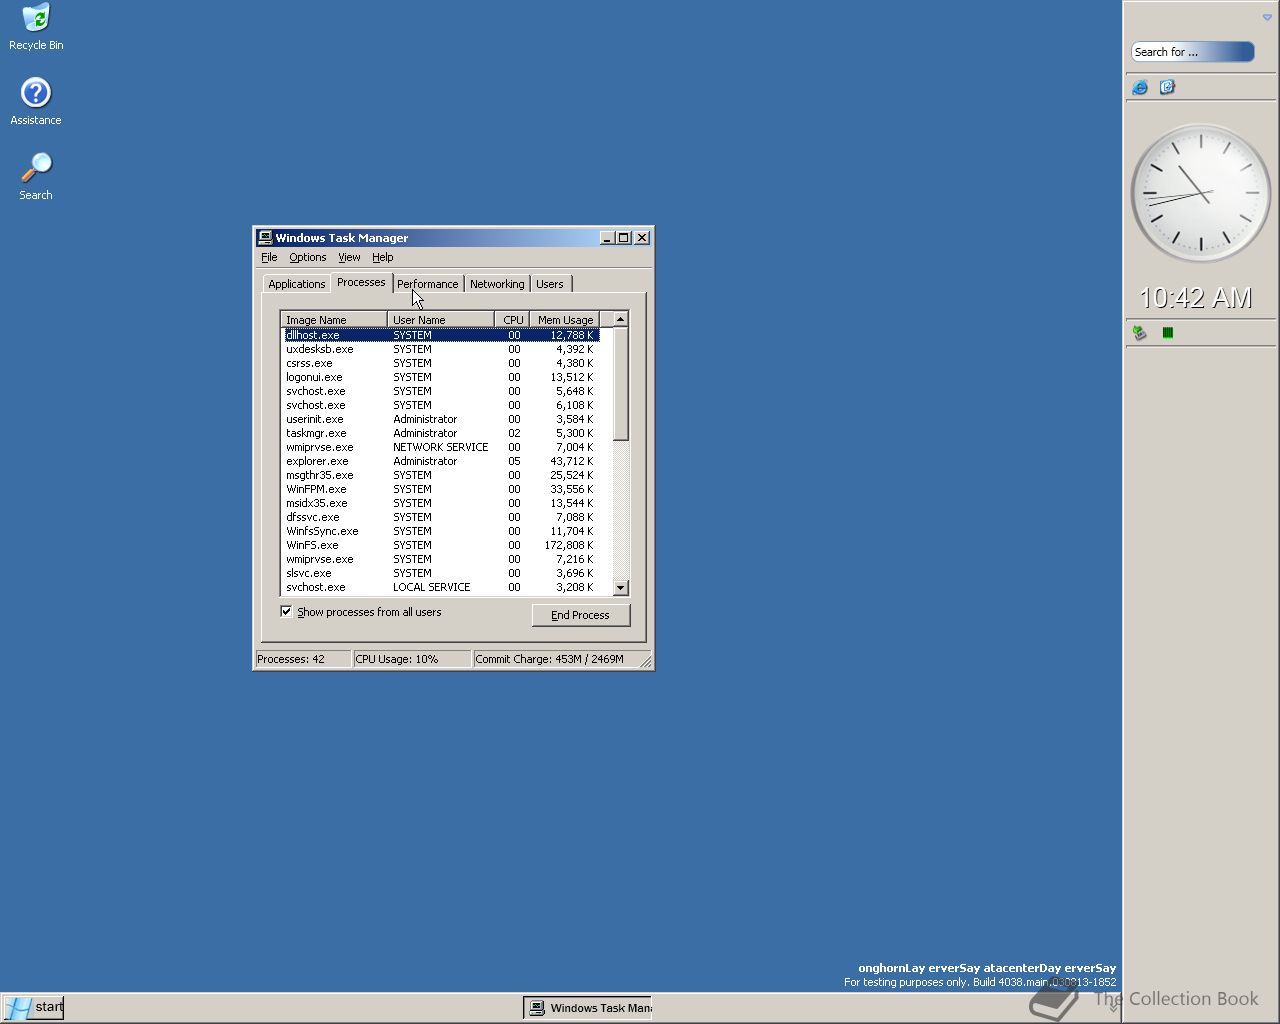Select the dllhost.exe process row
This screenshot has height=1024, width=1280.
[440, 335]
